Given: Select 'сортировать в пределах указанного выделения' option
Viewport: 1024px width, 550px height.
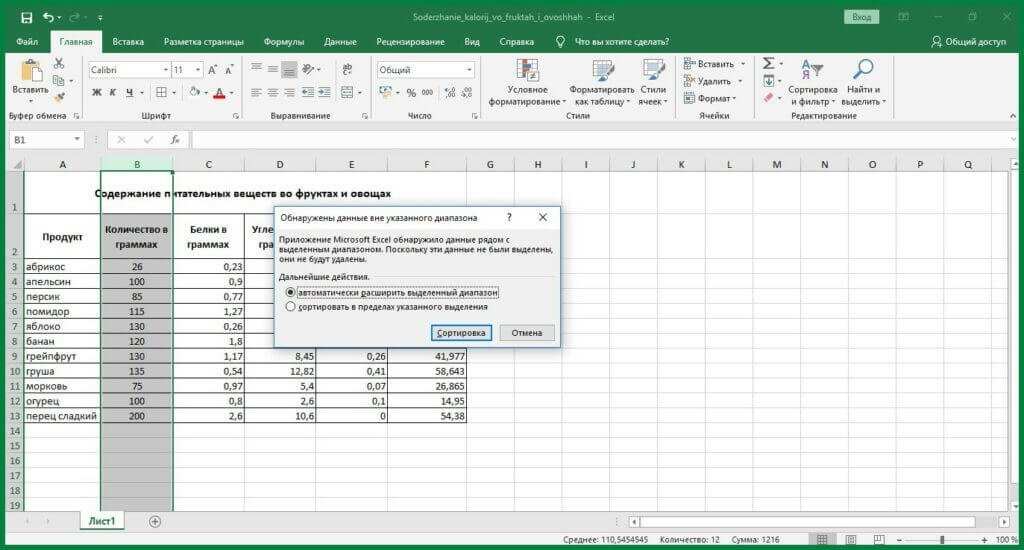Looking at the screenshot, I should 291,307.
